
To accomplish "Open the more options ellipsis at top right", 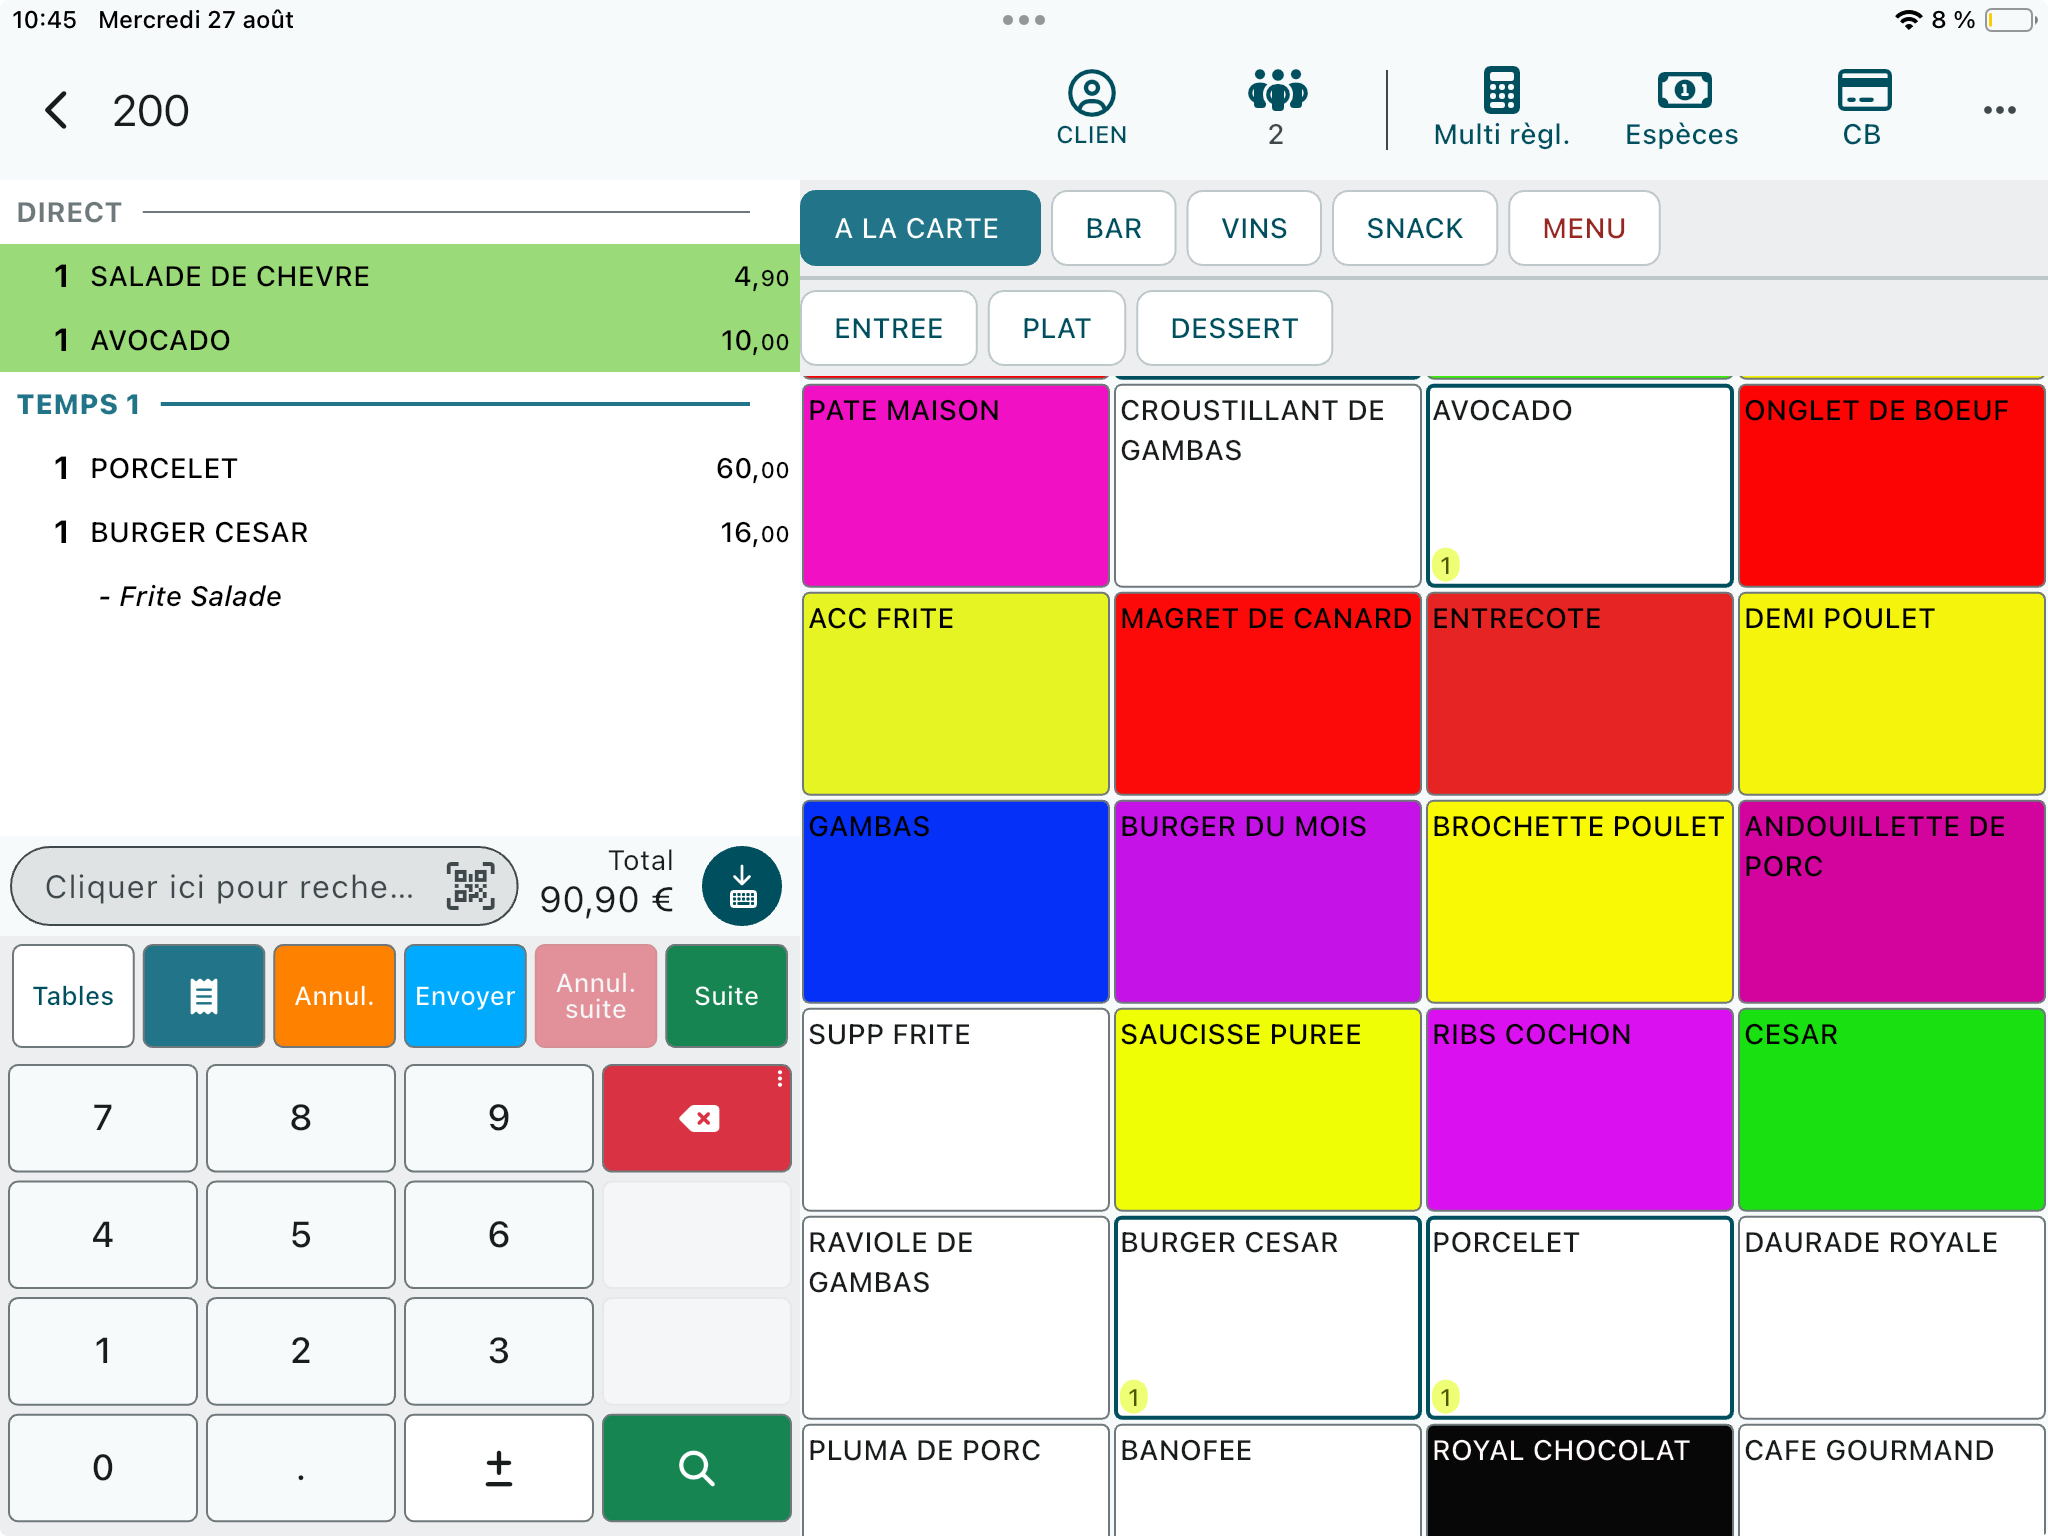I will coord(1999,110).
